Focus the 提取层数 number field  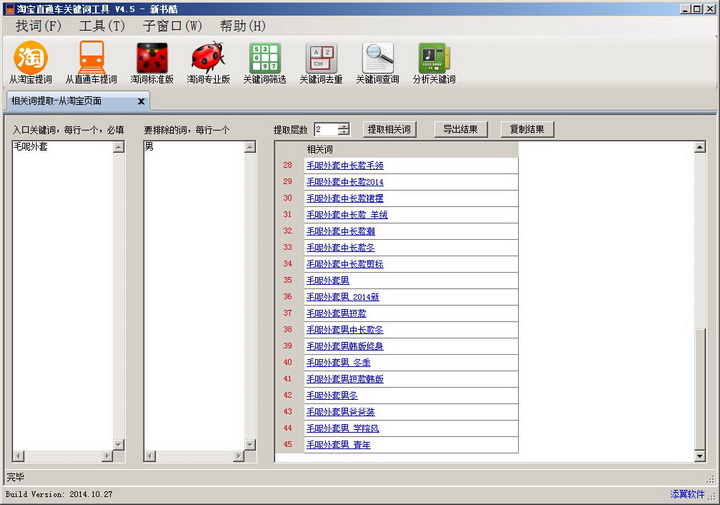click(x=326, y=129)
